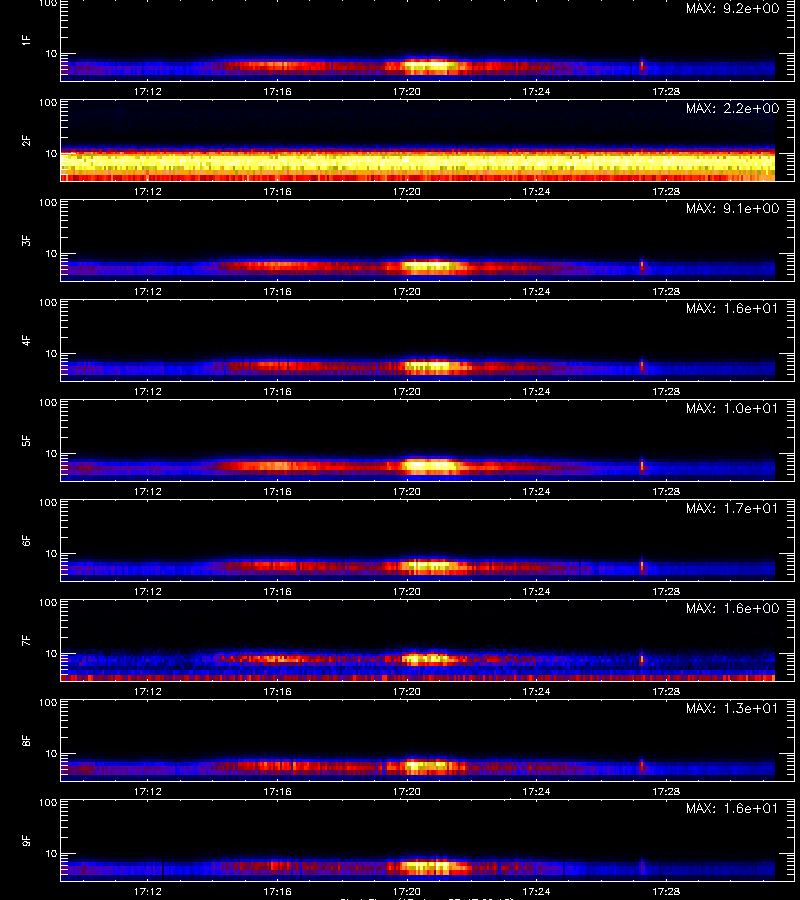This screenshot has width=800, height=900.
Task: Click the 17:28 tick label under panel 9F
Action: coord(666,891)
